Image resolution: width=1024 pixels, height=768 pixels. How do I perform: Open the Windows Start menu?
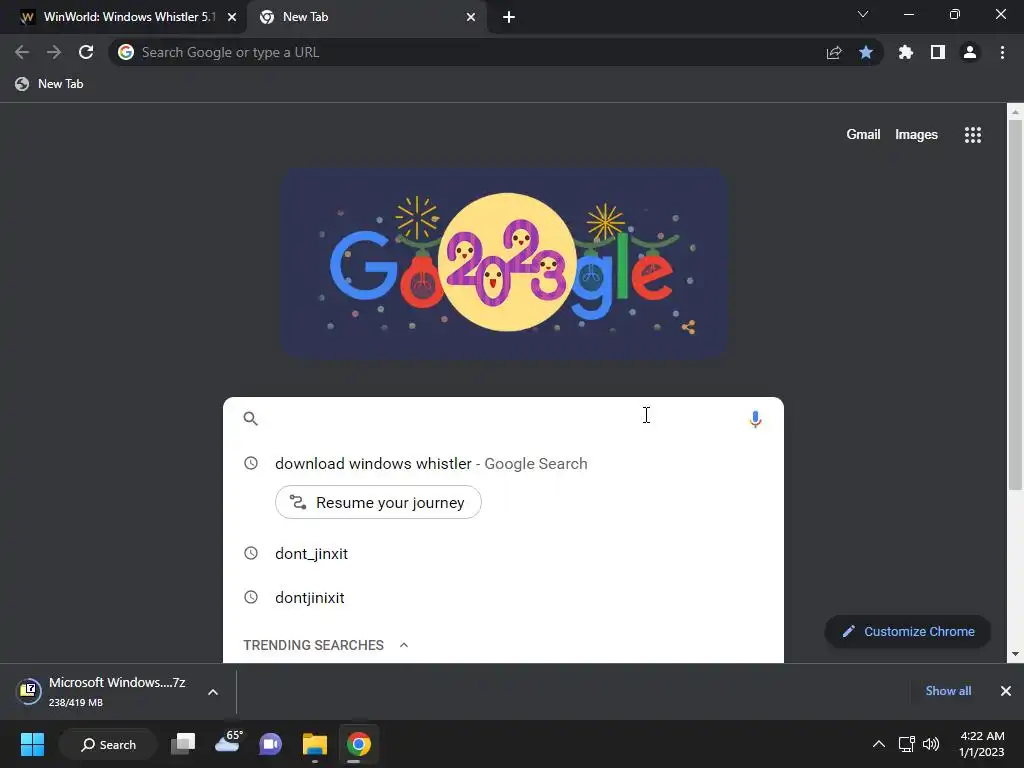32,744
